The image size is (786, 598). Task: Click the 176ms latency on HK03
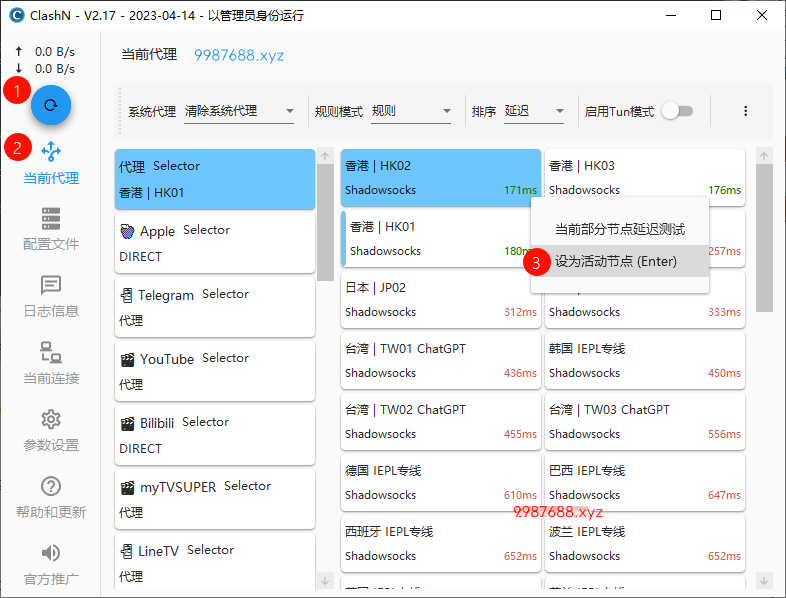coord(724,190)
